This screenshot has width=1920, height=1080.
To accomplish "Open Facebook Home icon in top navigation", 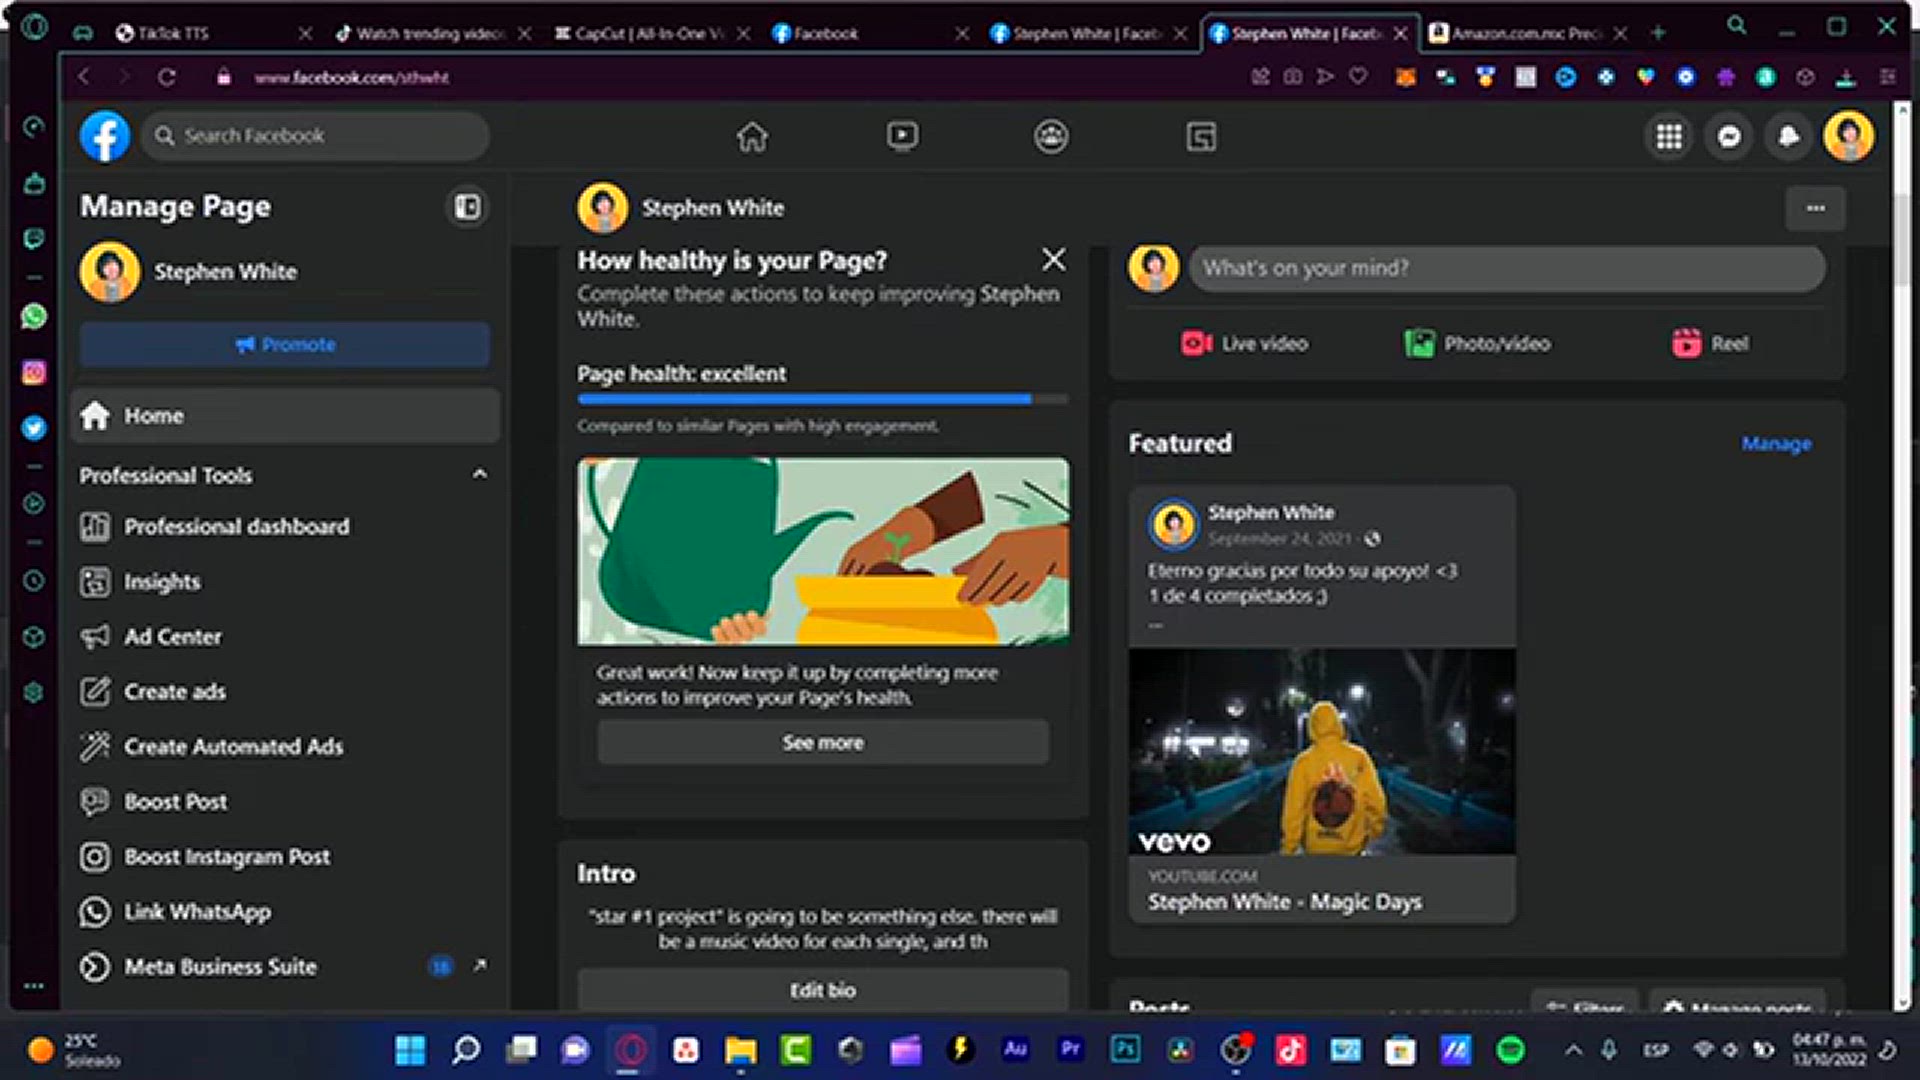I will tap(752, 136).
